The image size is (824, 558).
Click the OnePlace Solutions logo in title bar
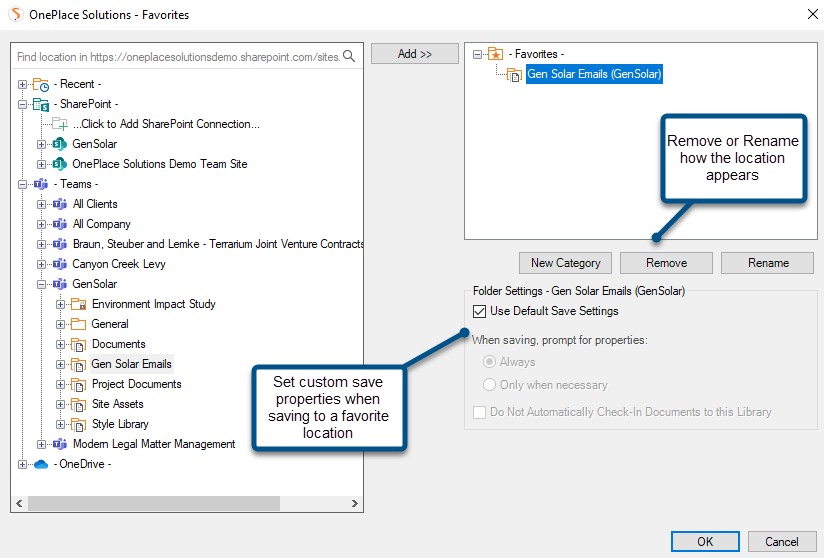[16, 14]
